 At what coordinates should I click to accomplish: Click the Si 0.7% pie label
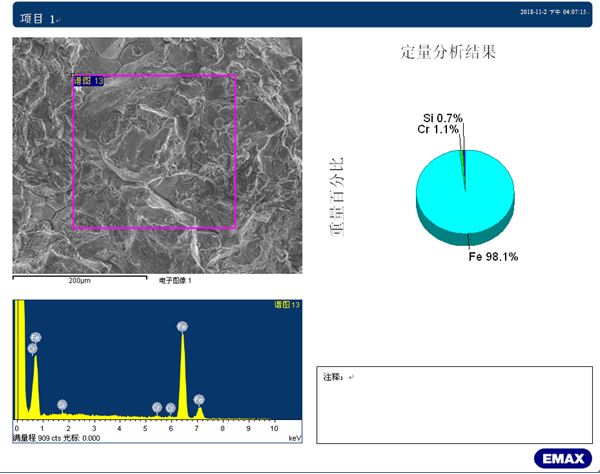pyautogui.click(x=443, y=118)
